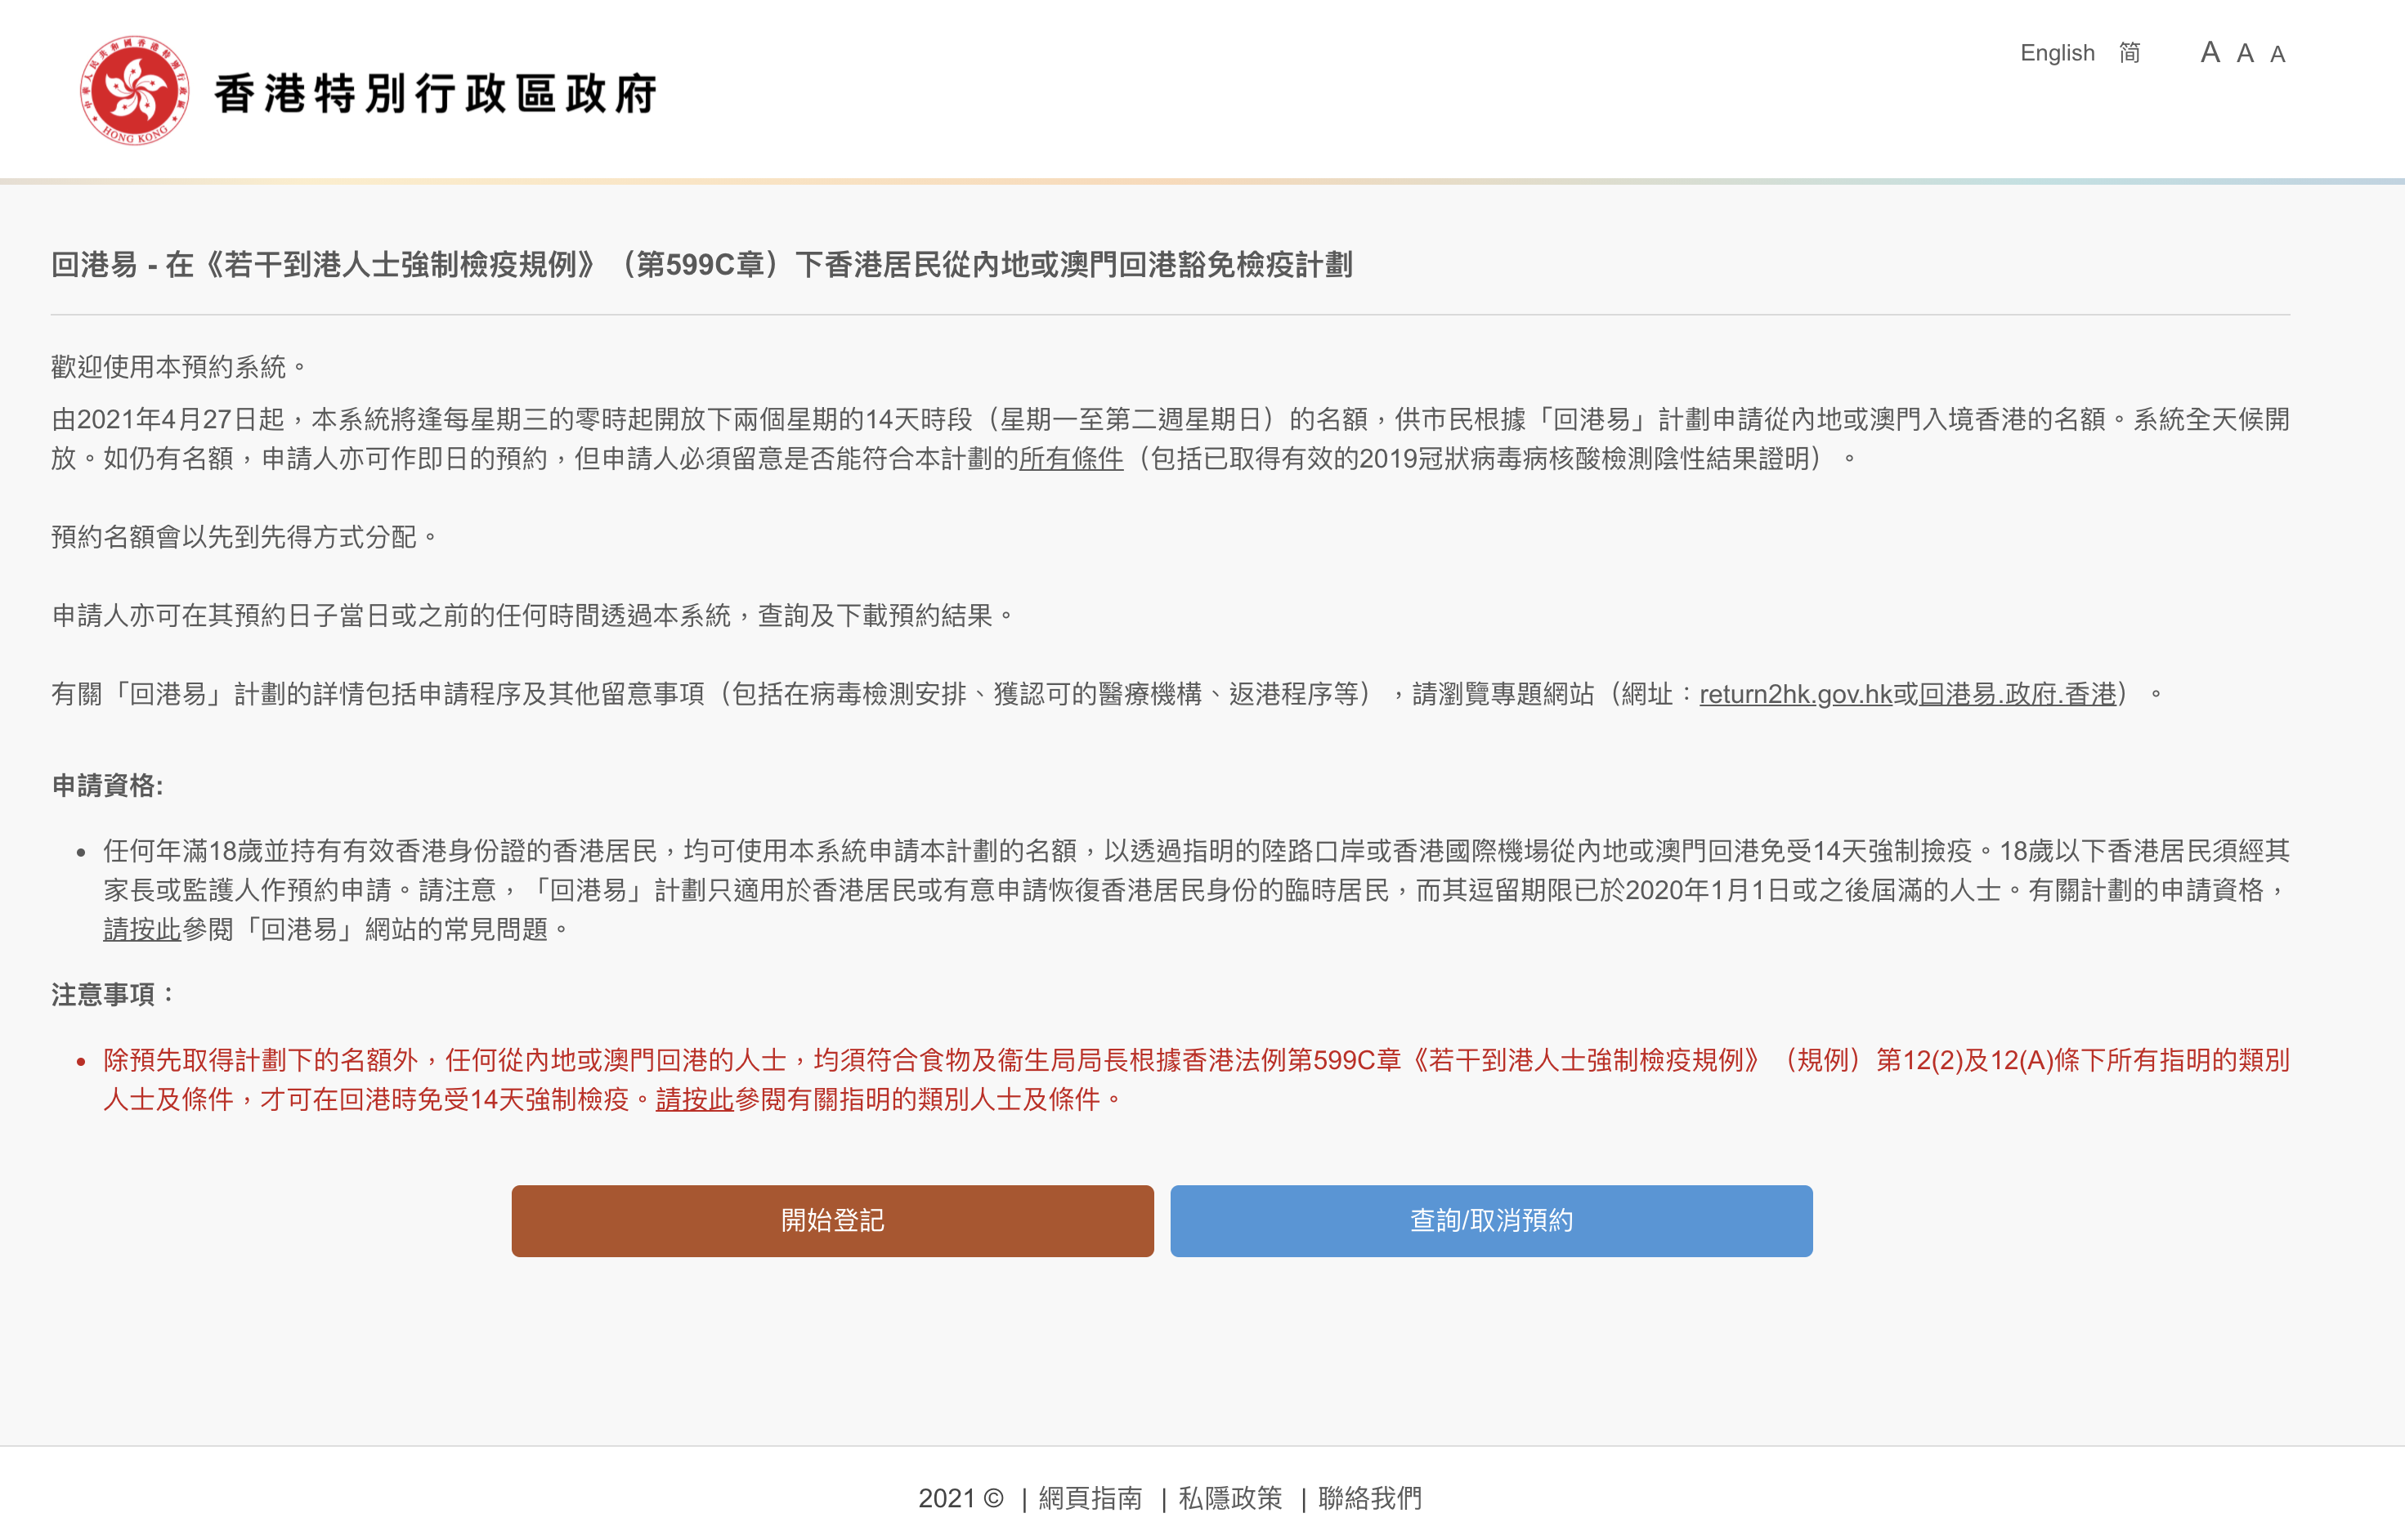Open 網頁指南 in the footer
This screenshot has height=1540, width=2405.
pos(1090,1498)
